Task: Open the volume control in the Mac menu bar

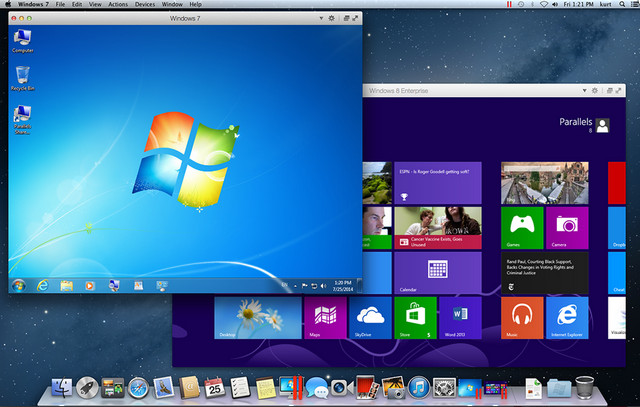Action: (x=555, y=4)
